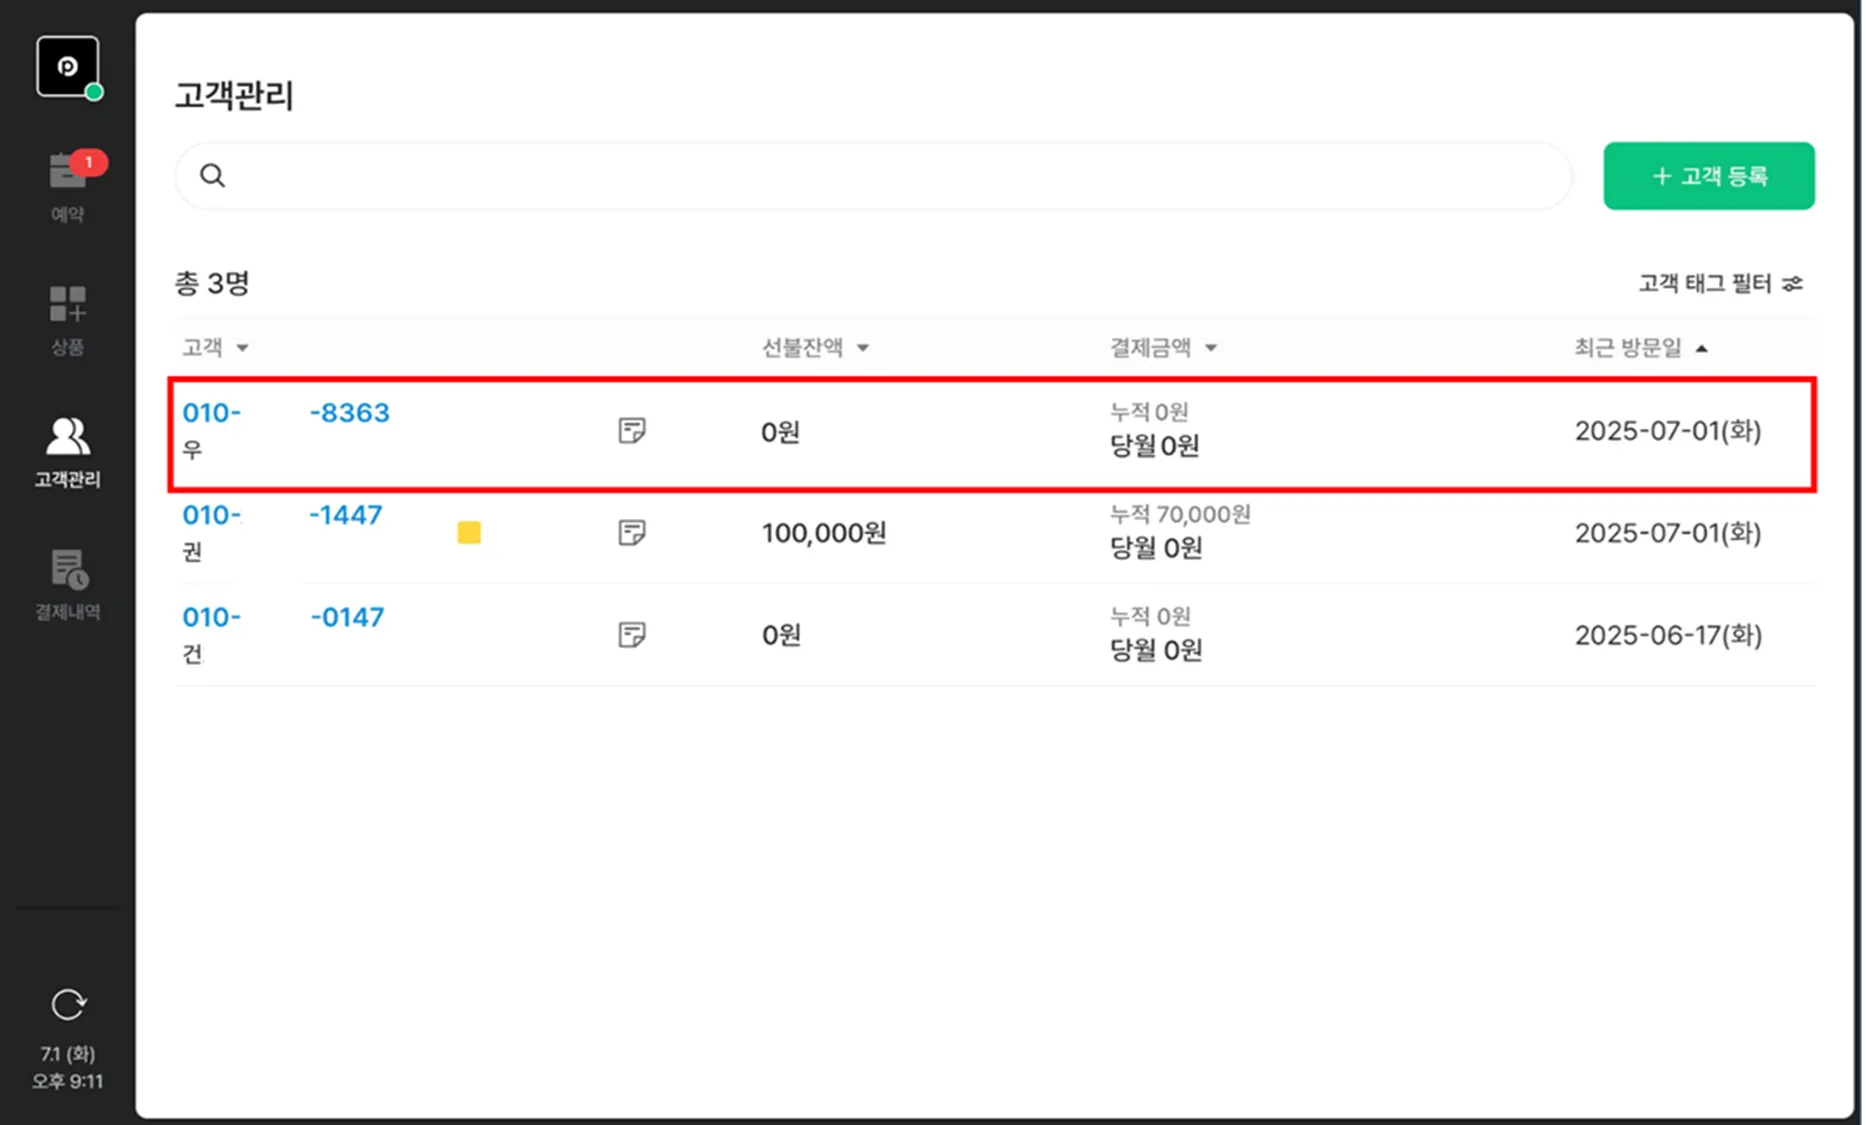Screen dimensions: 1866x1125
Task: Open the 예약 reservations sidebar icon
Action: tap(67, 186)
